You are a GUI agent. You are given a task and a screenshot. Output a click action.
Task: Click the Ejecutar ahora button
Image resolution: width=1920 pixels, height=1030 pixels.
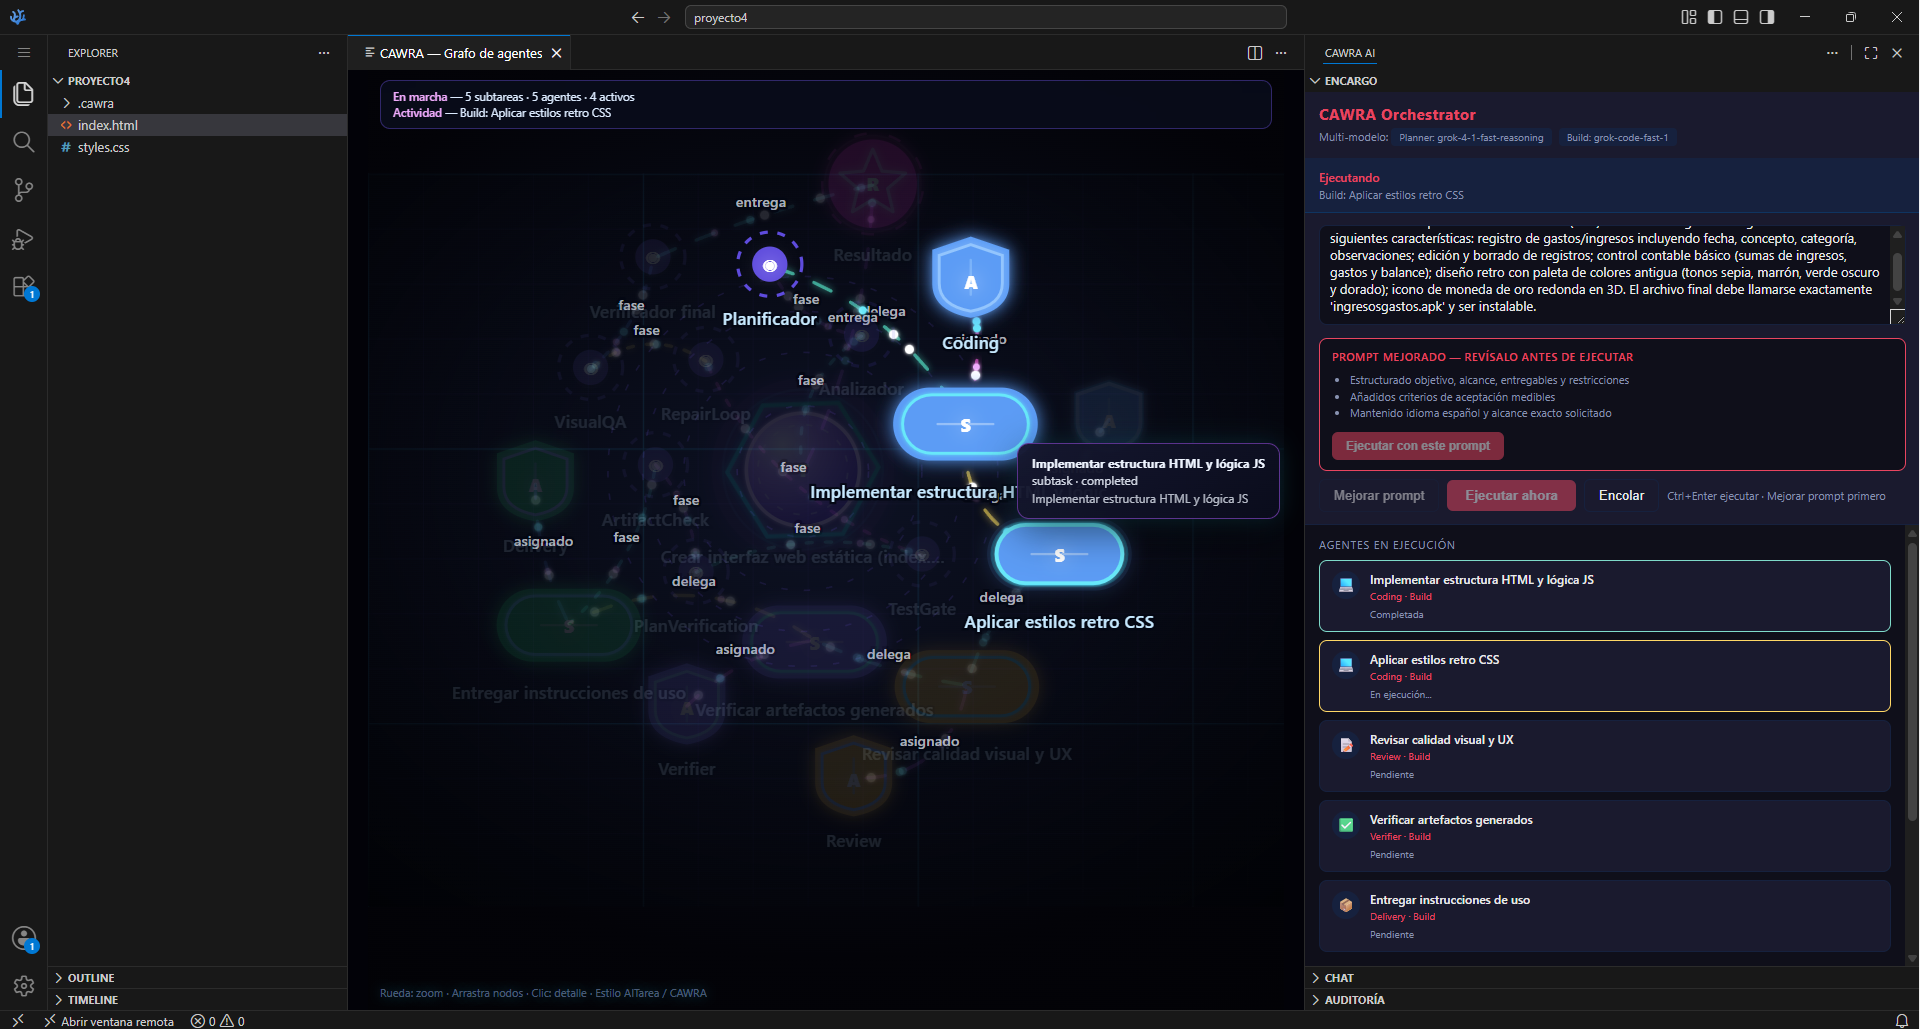tap(1511, 496)
